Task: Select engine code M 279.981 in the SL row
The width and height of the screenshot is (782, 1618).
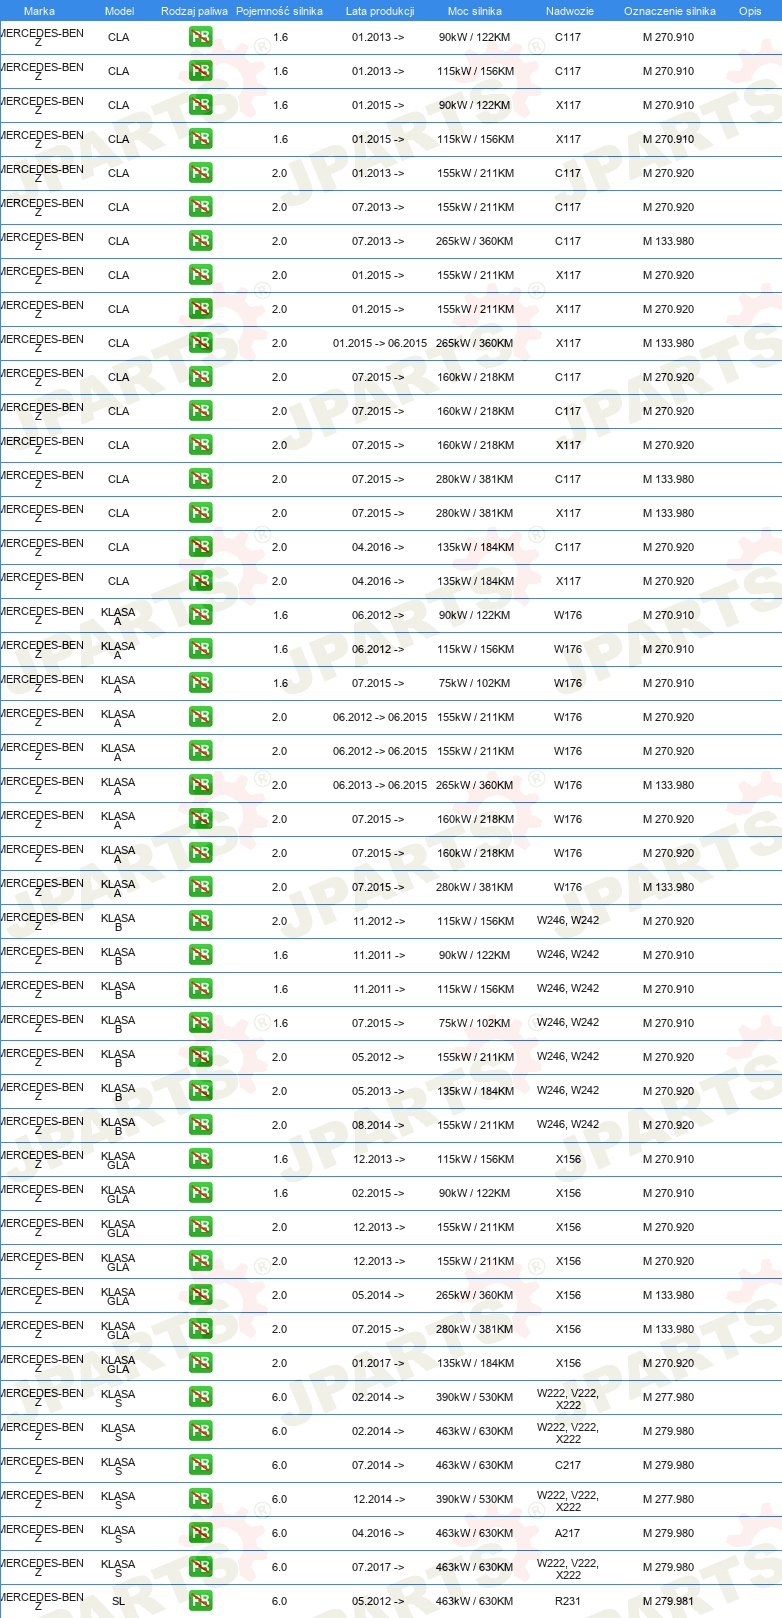Action: (668, 1601)
